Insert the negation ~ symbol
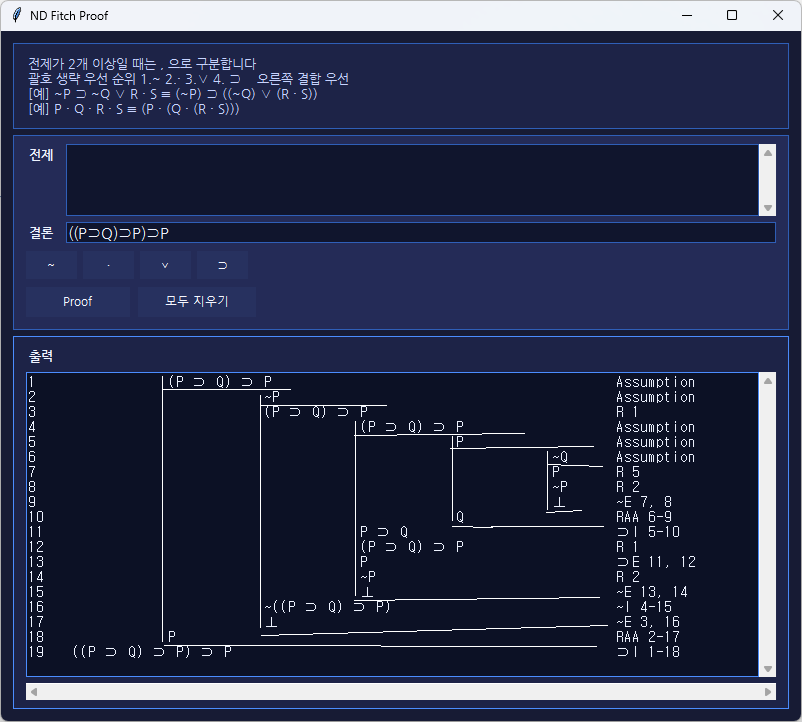The image size is (802, 722). pyautogui.click(x=51, y=265)
